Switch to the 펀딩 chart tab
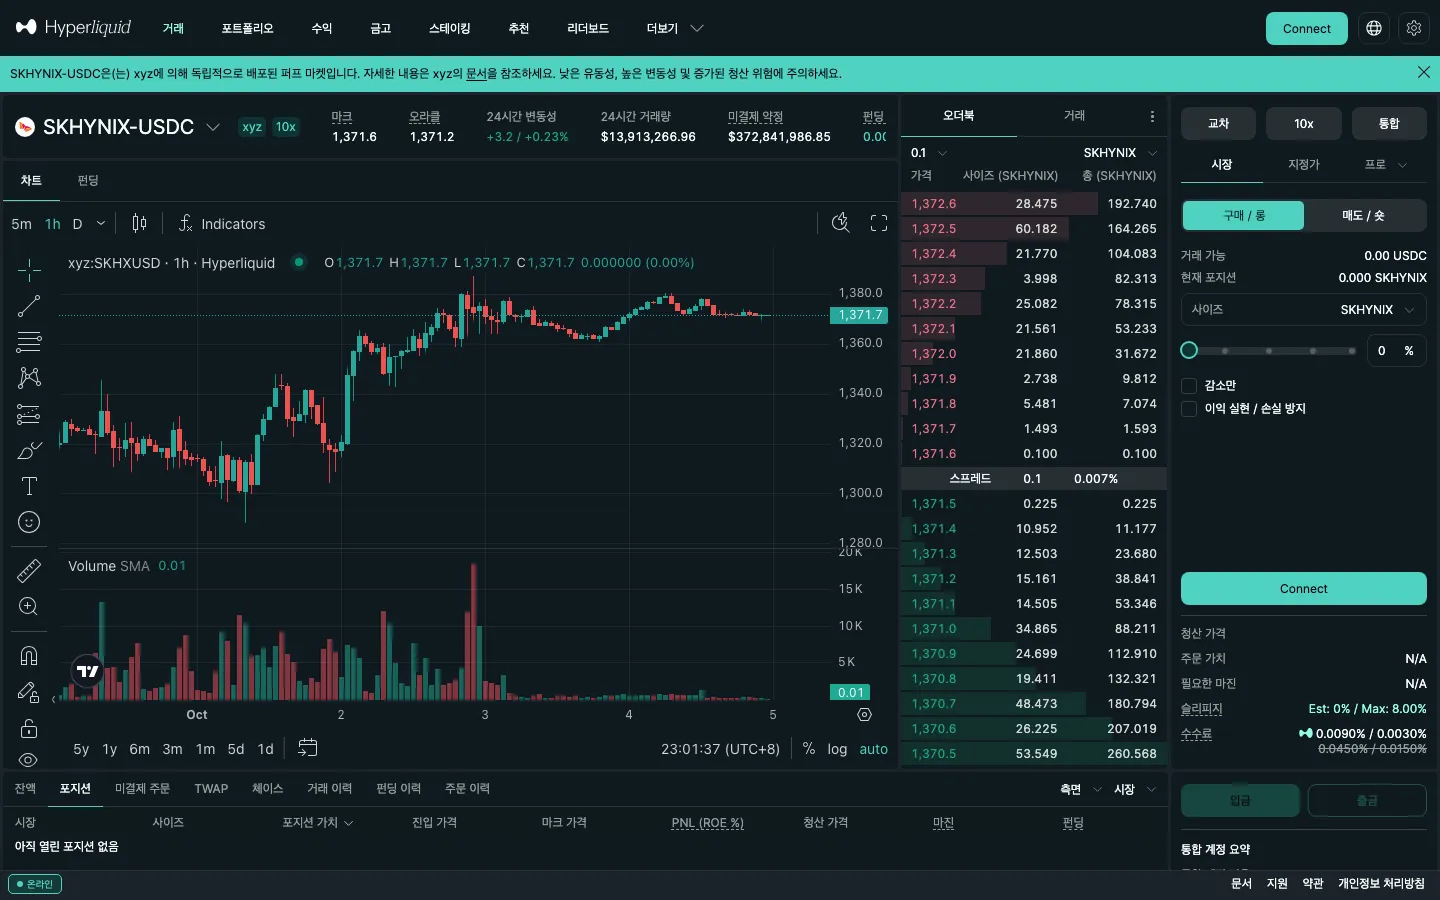The height and width of the screenshot is (900, 1440). click(x=88, y=180)
